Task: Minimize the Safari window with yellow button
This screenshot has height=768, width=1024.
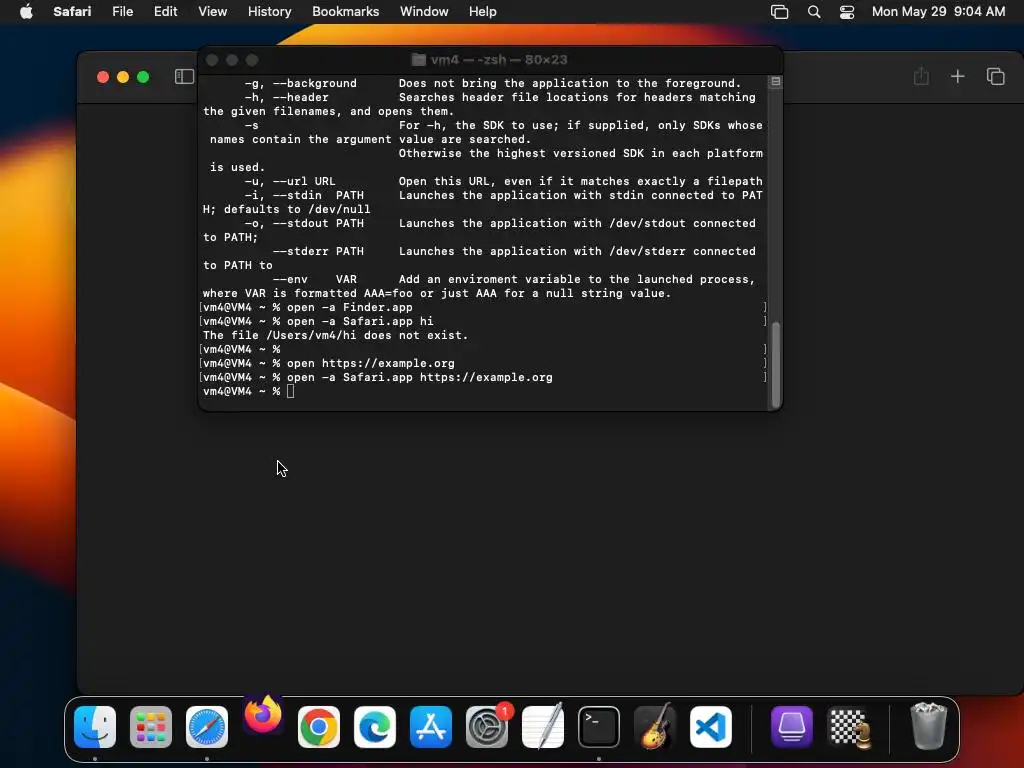Action: (123, 77)
